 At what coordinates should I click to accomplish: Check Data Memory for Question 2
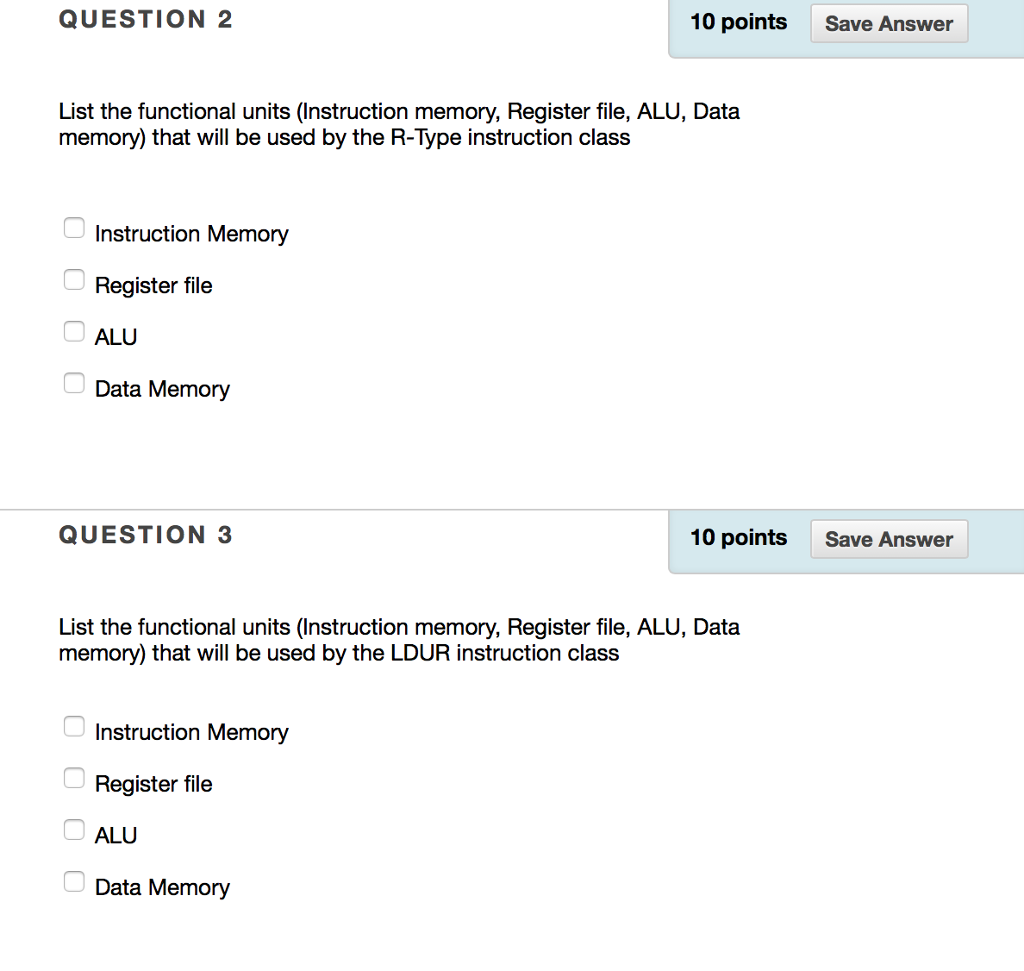[74, 382]
